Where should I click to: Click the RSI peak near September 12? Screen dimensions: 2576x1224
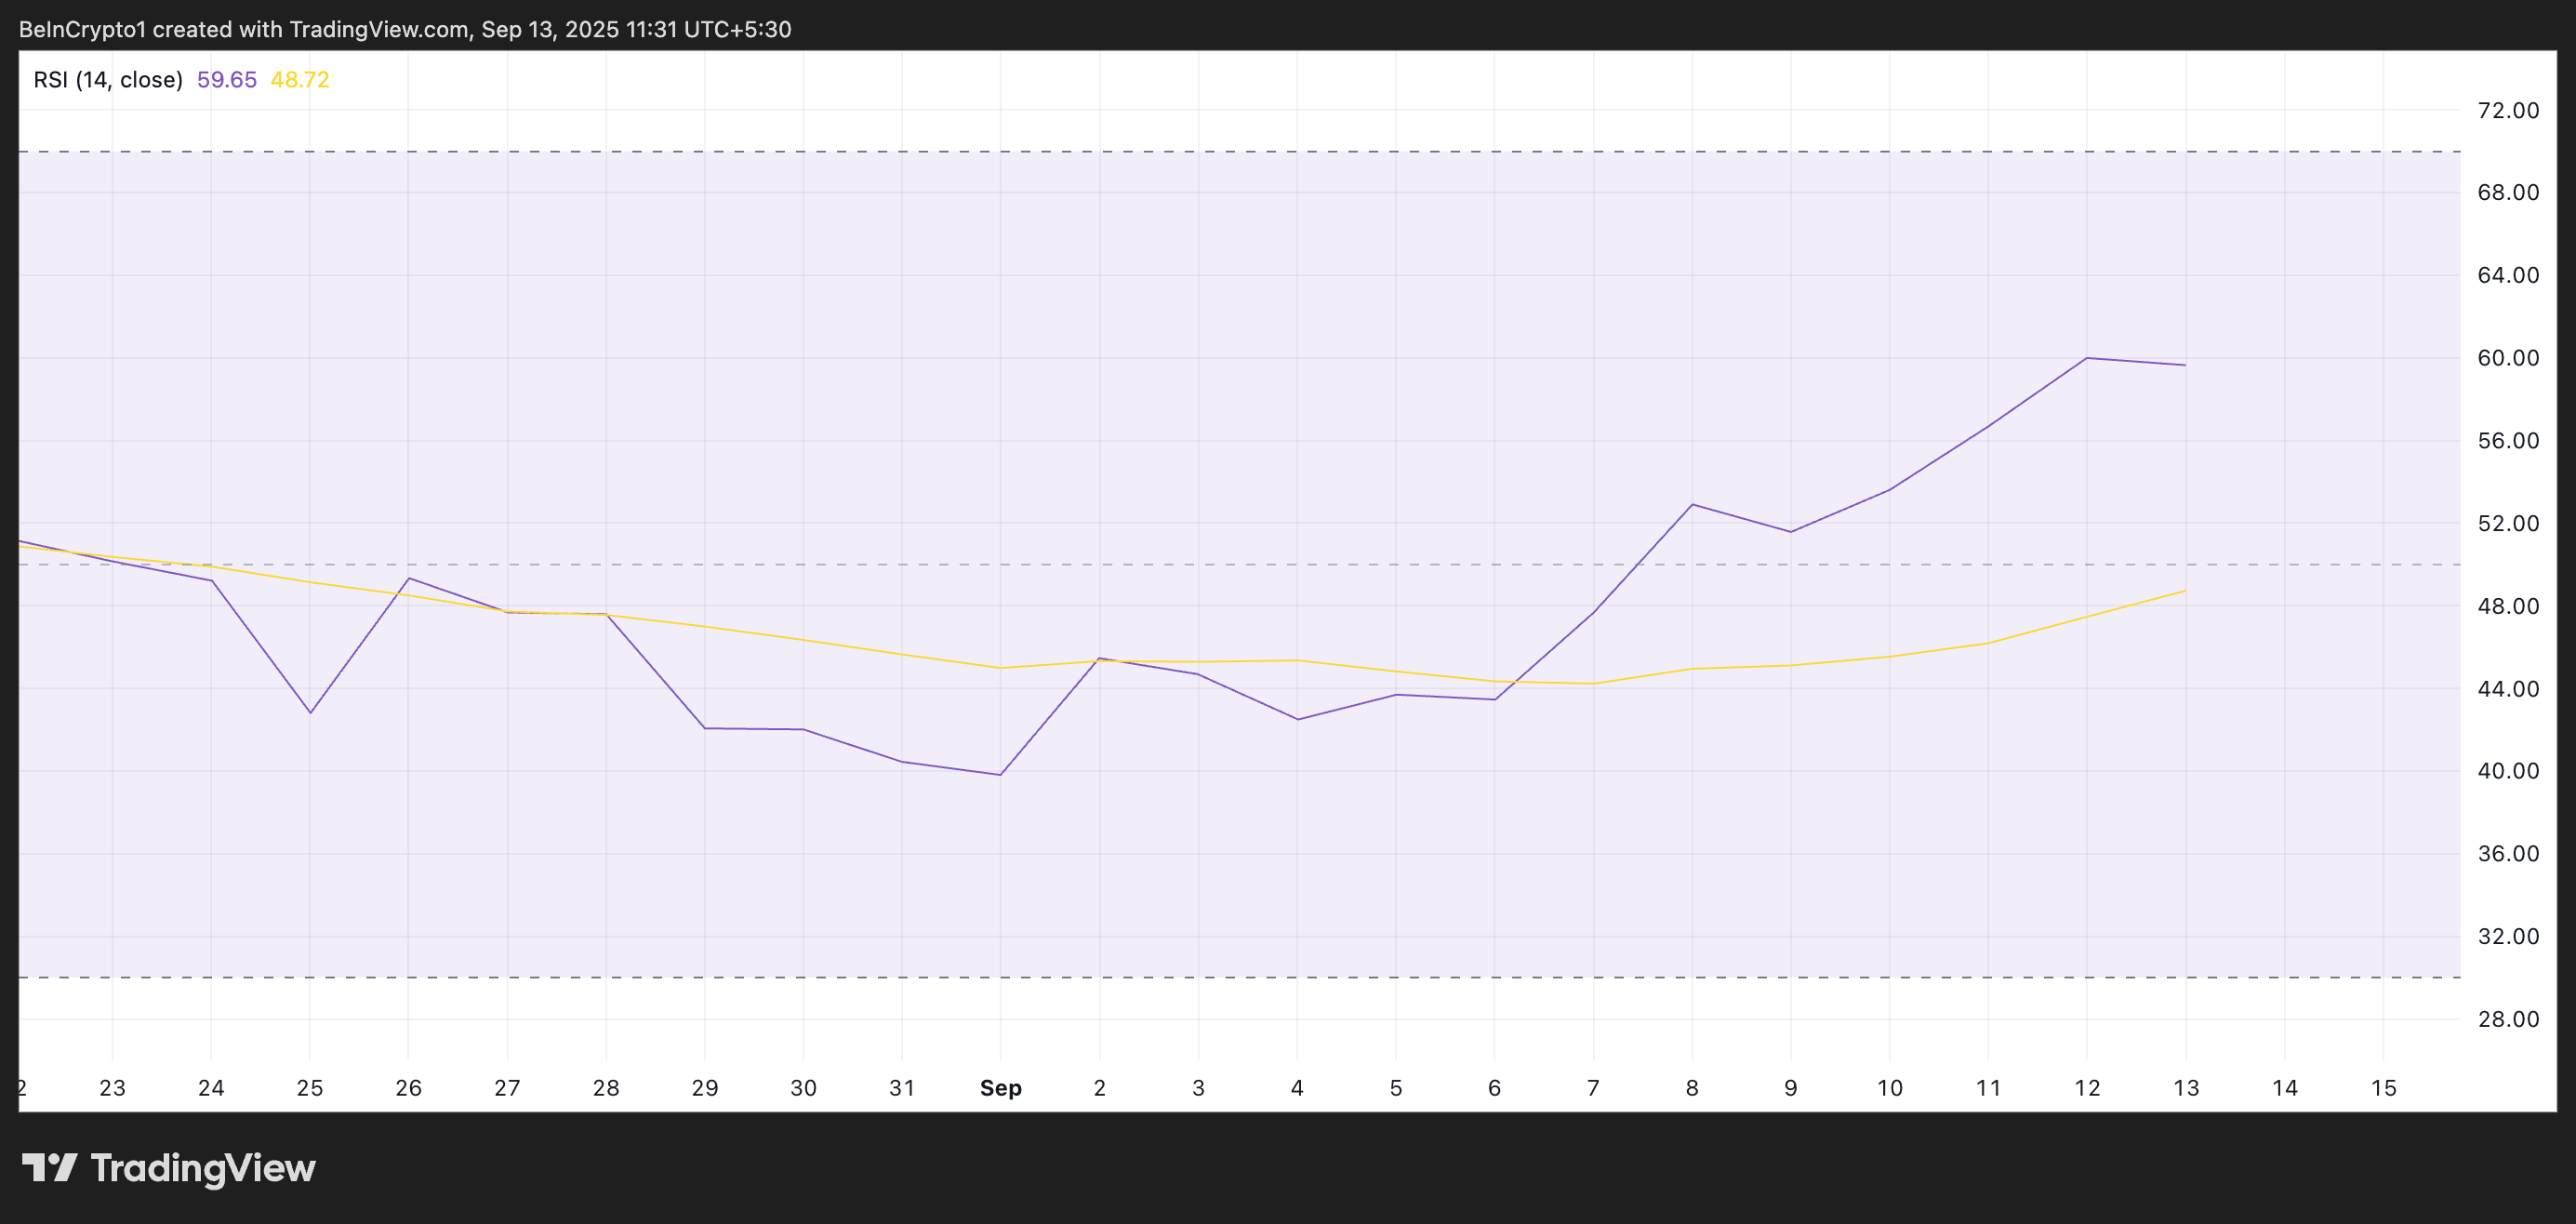pyautogui.click(x=2088, y=358)
